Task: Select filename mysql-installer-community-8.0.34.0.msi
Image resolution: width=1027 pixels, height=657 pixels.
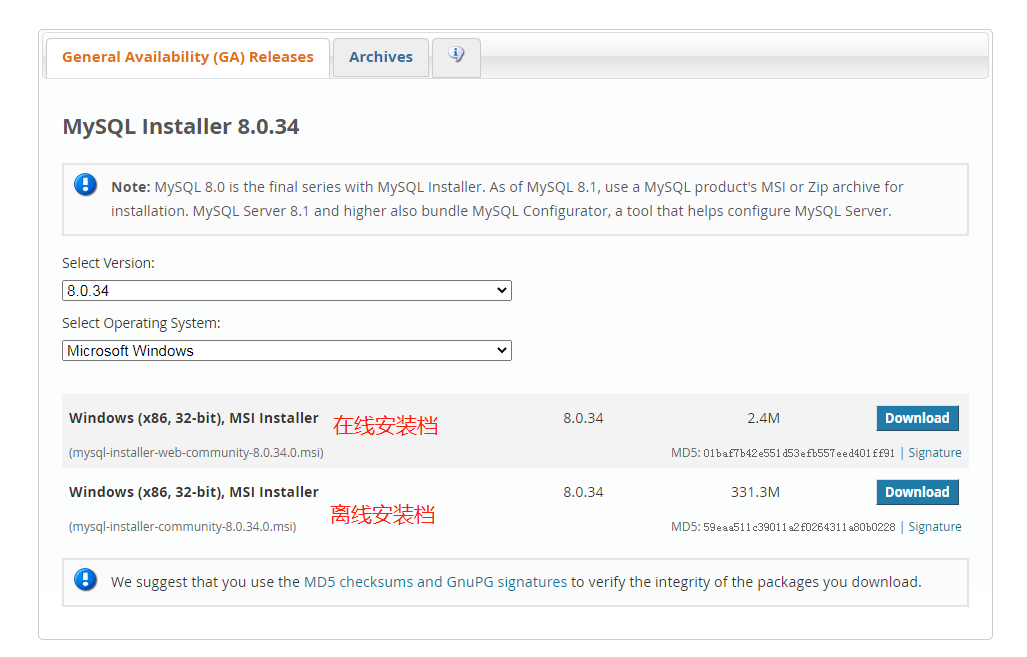Action: point(183,527)
